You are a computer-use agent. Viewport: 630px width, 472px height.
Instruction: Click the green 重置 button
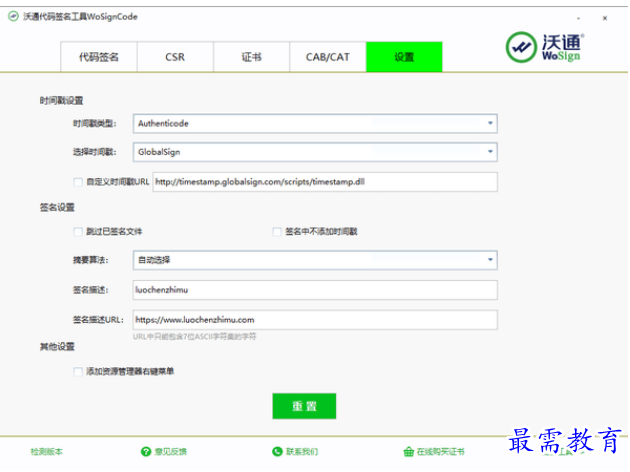pyautogui.click(x=304, y=406)
